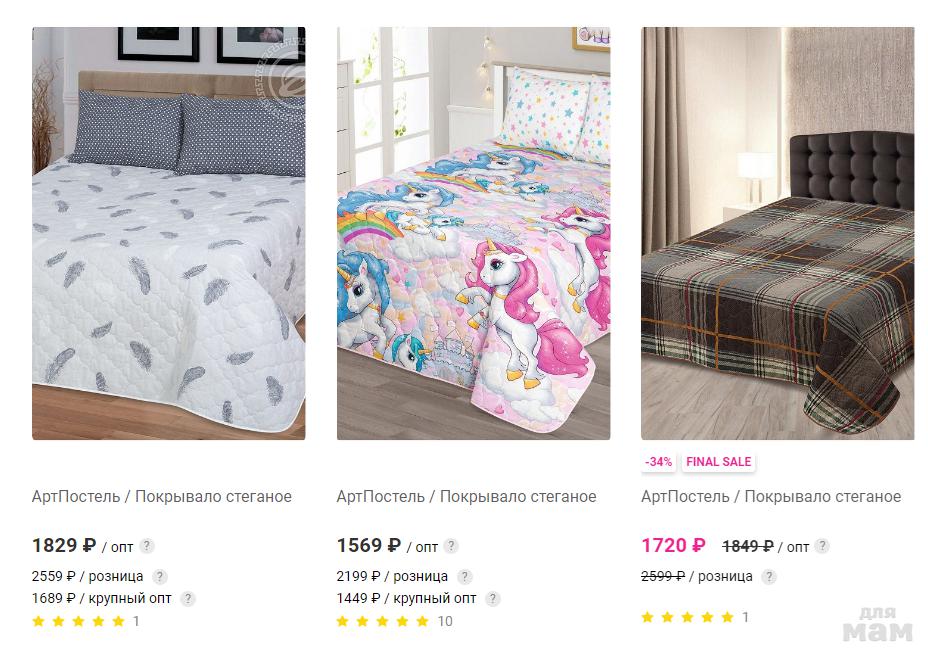The image size is (928, 656).
Task: Click help icon beside 1849 ₽ опт price
Action: pos(822,546)
